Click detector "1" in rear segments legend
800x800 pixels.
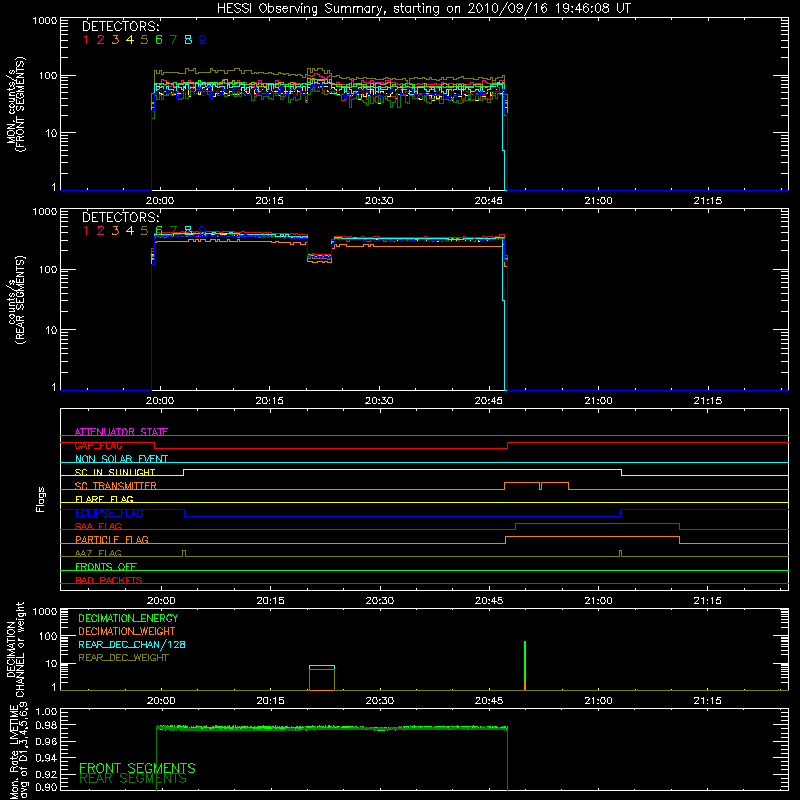pyautogui.click(x=86, y=231)
